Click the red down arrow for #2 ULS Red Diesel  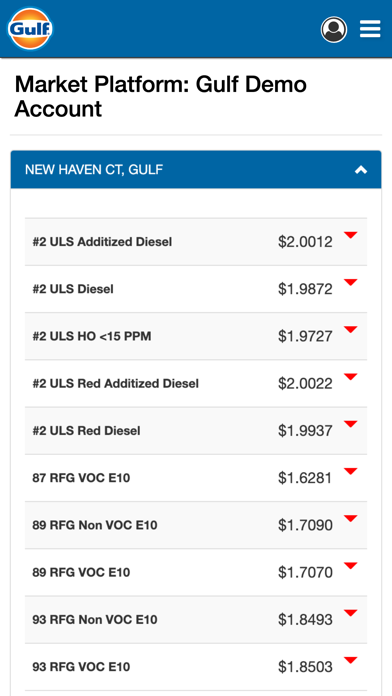(351, 424)
